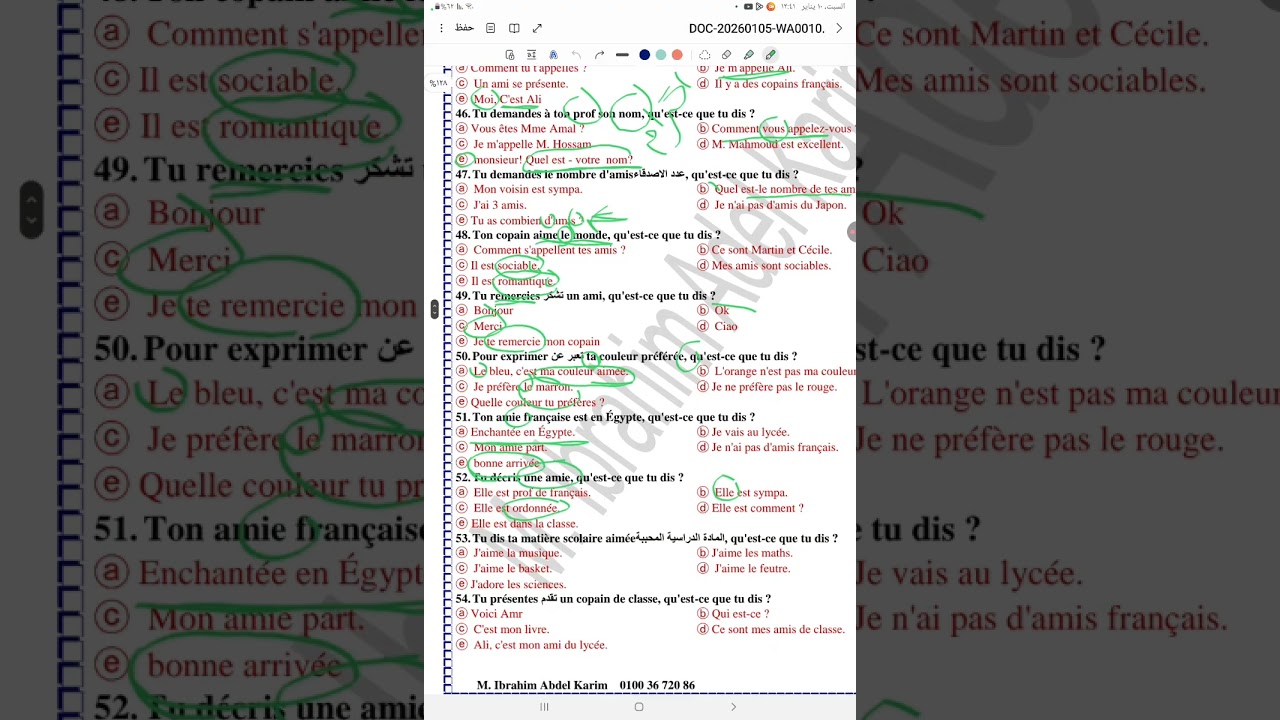The image size is (1280, 720).
Task: Toggle the lock canvas tool
Action: (x=510, y=55)
